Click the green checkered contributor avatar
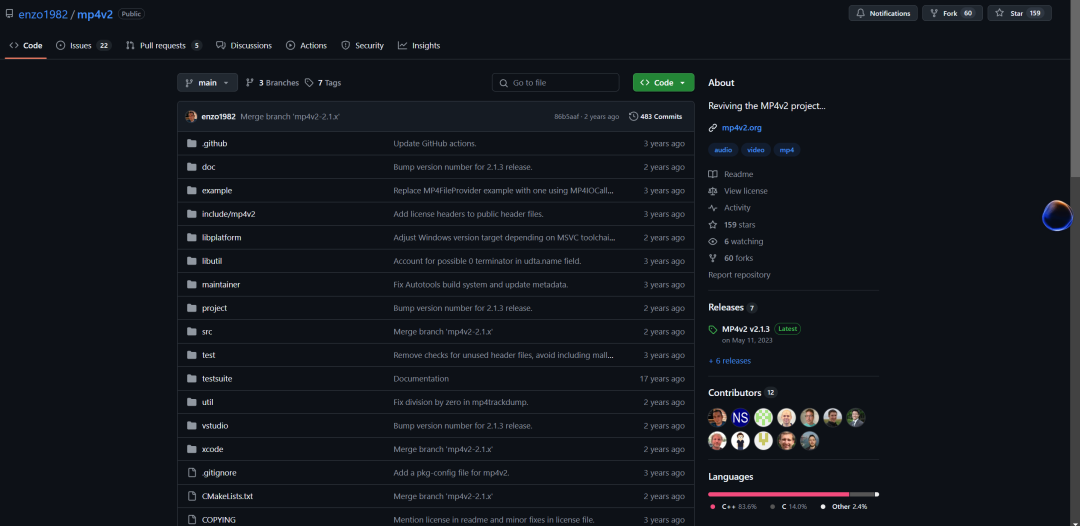The image size is (1080, 526). click(763, 417)
